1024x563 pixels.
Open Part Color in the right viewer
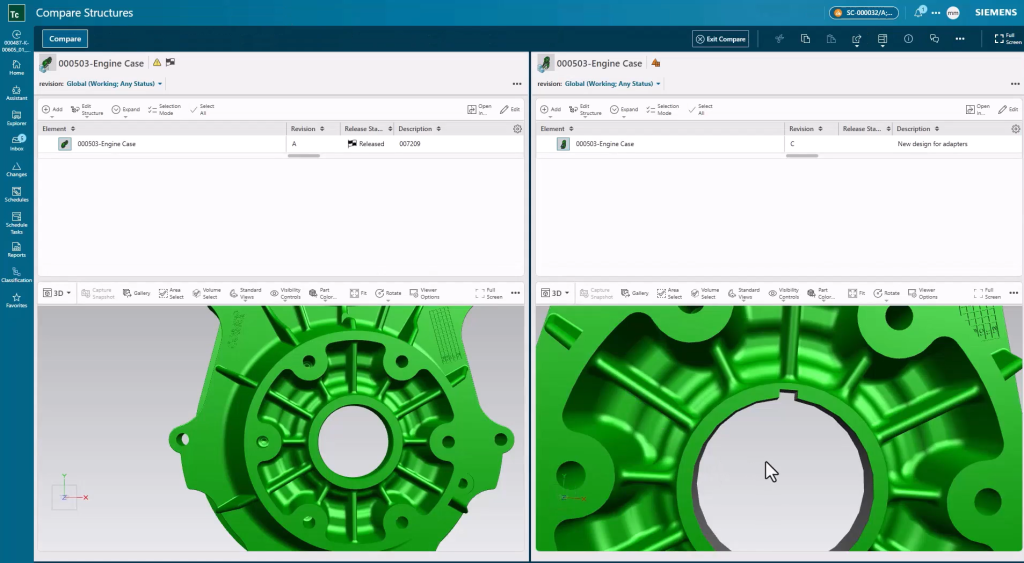pyautogui.click(x=821, y=293)
